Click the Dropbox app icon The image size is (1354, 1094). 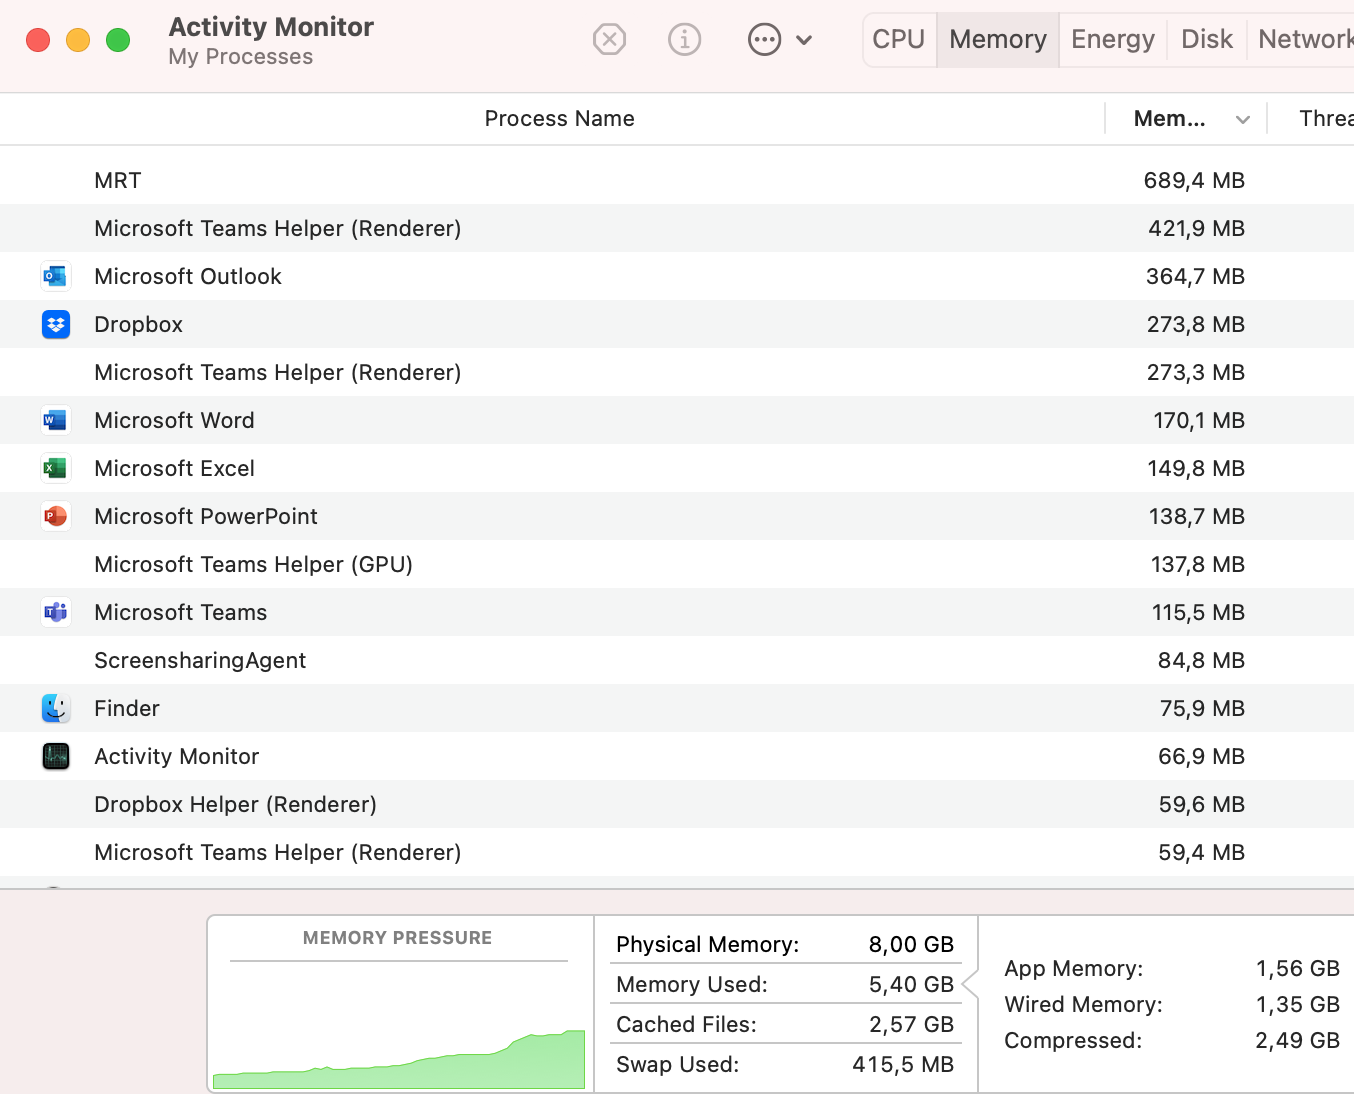tap(56, 324)
